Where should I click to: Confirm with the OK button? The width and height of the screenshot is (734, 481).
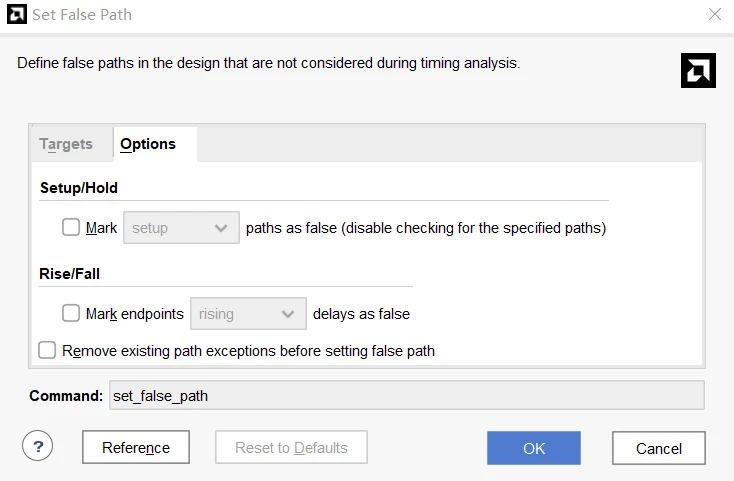[534, 448]
